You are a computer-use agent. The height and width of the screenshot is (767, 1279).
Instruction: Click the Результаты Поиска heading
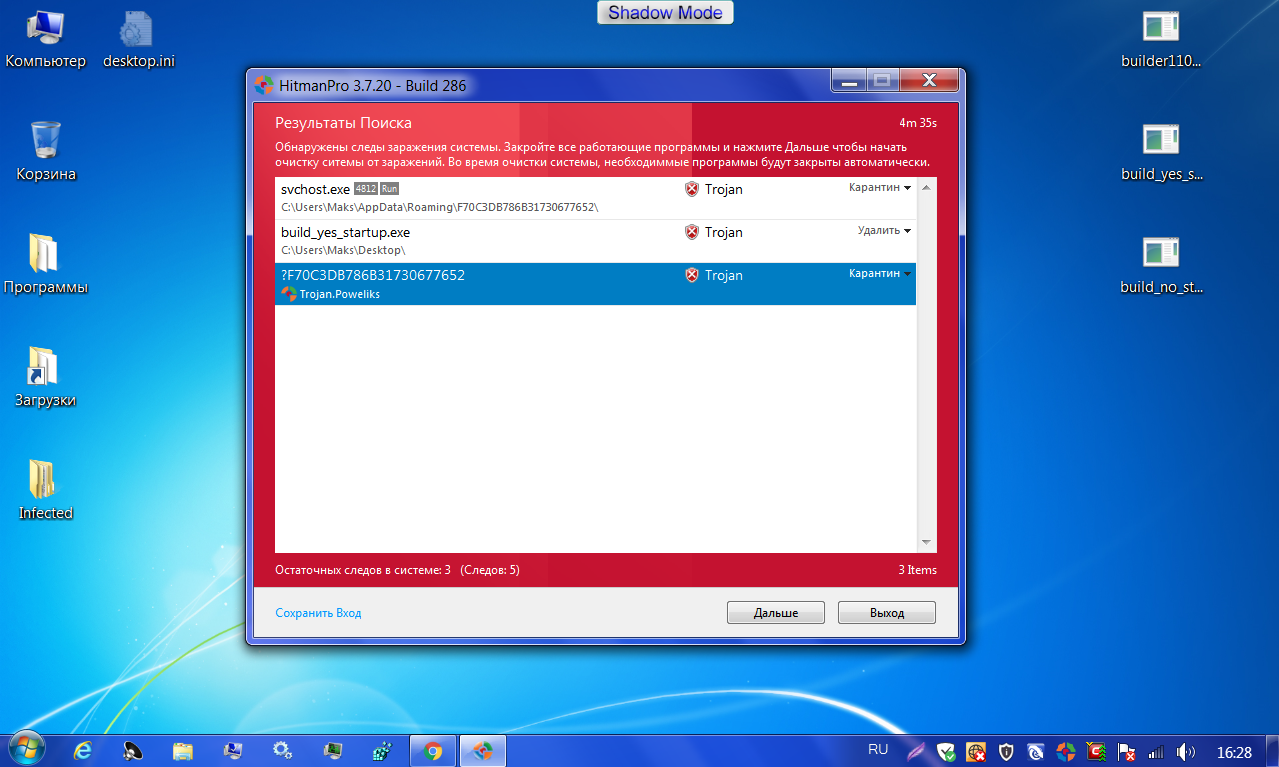(343, 124)
